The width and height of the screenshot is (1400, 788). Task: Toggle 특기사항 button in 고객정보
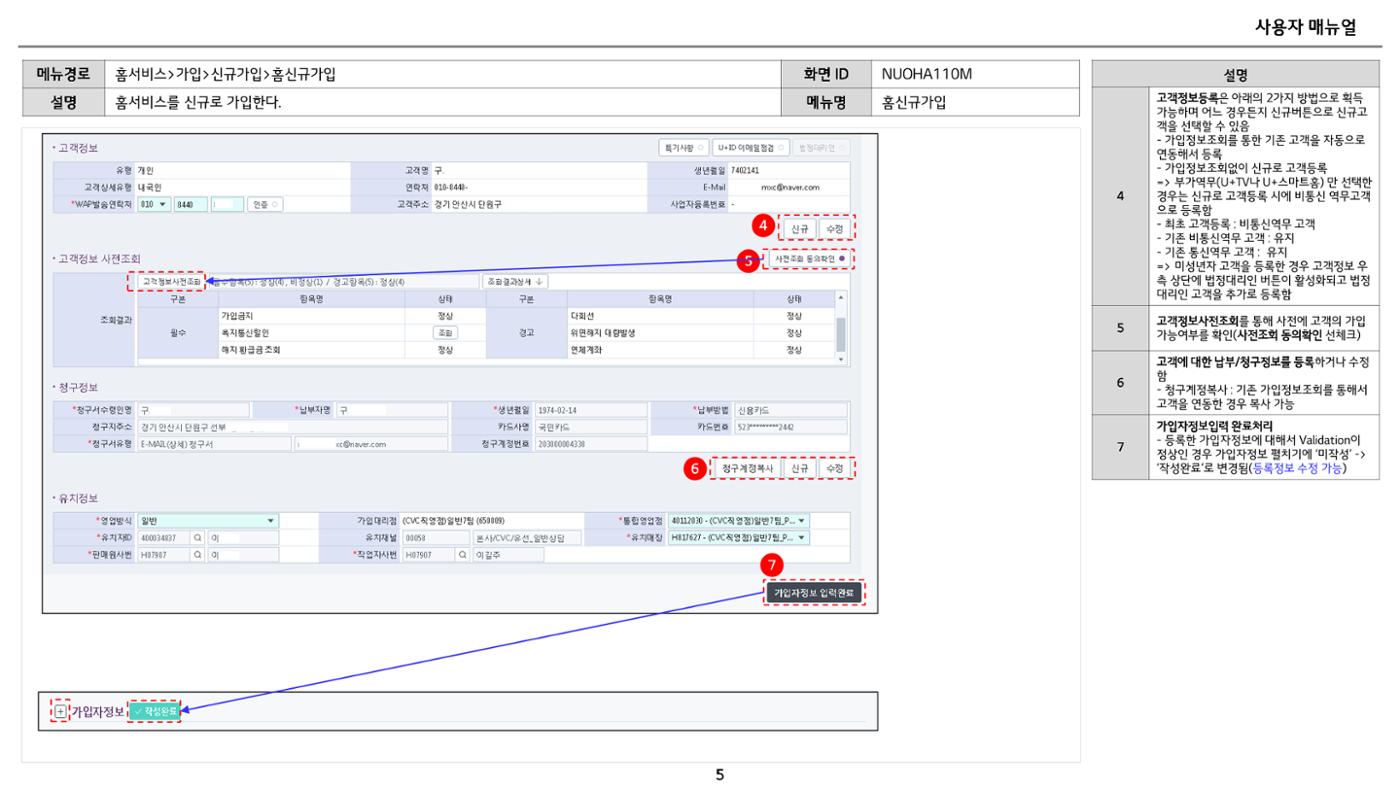[x=682, y=147]
